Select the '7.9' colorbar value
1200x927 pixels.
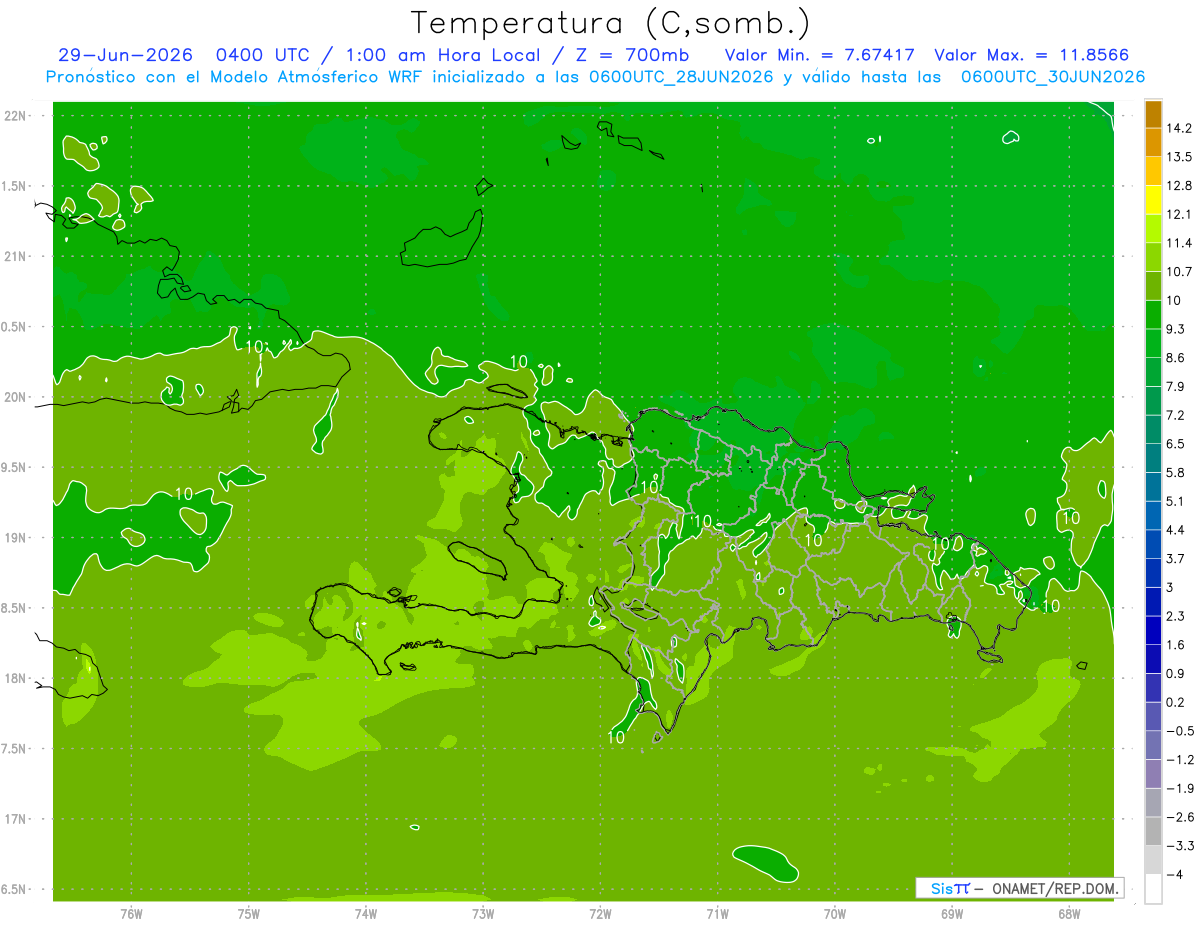[x=1176, y=386]
